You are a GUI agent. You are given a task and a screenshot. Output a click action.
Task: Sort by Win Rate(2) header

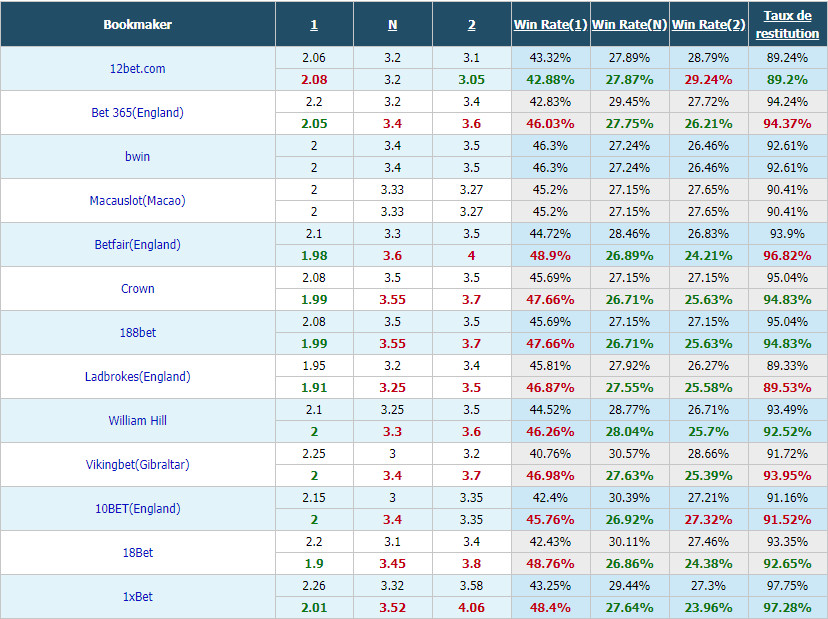tap(708, 24)
